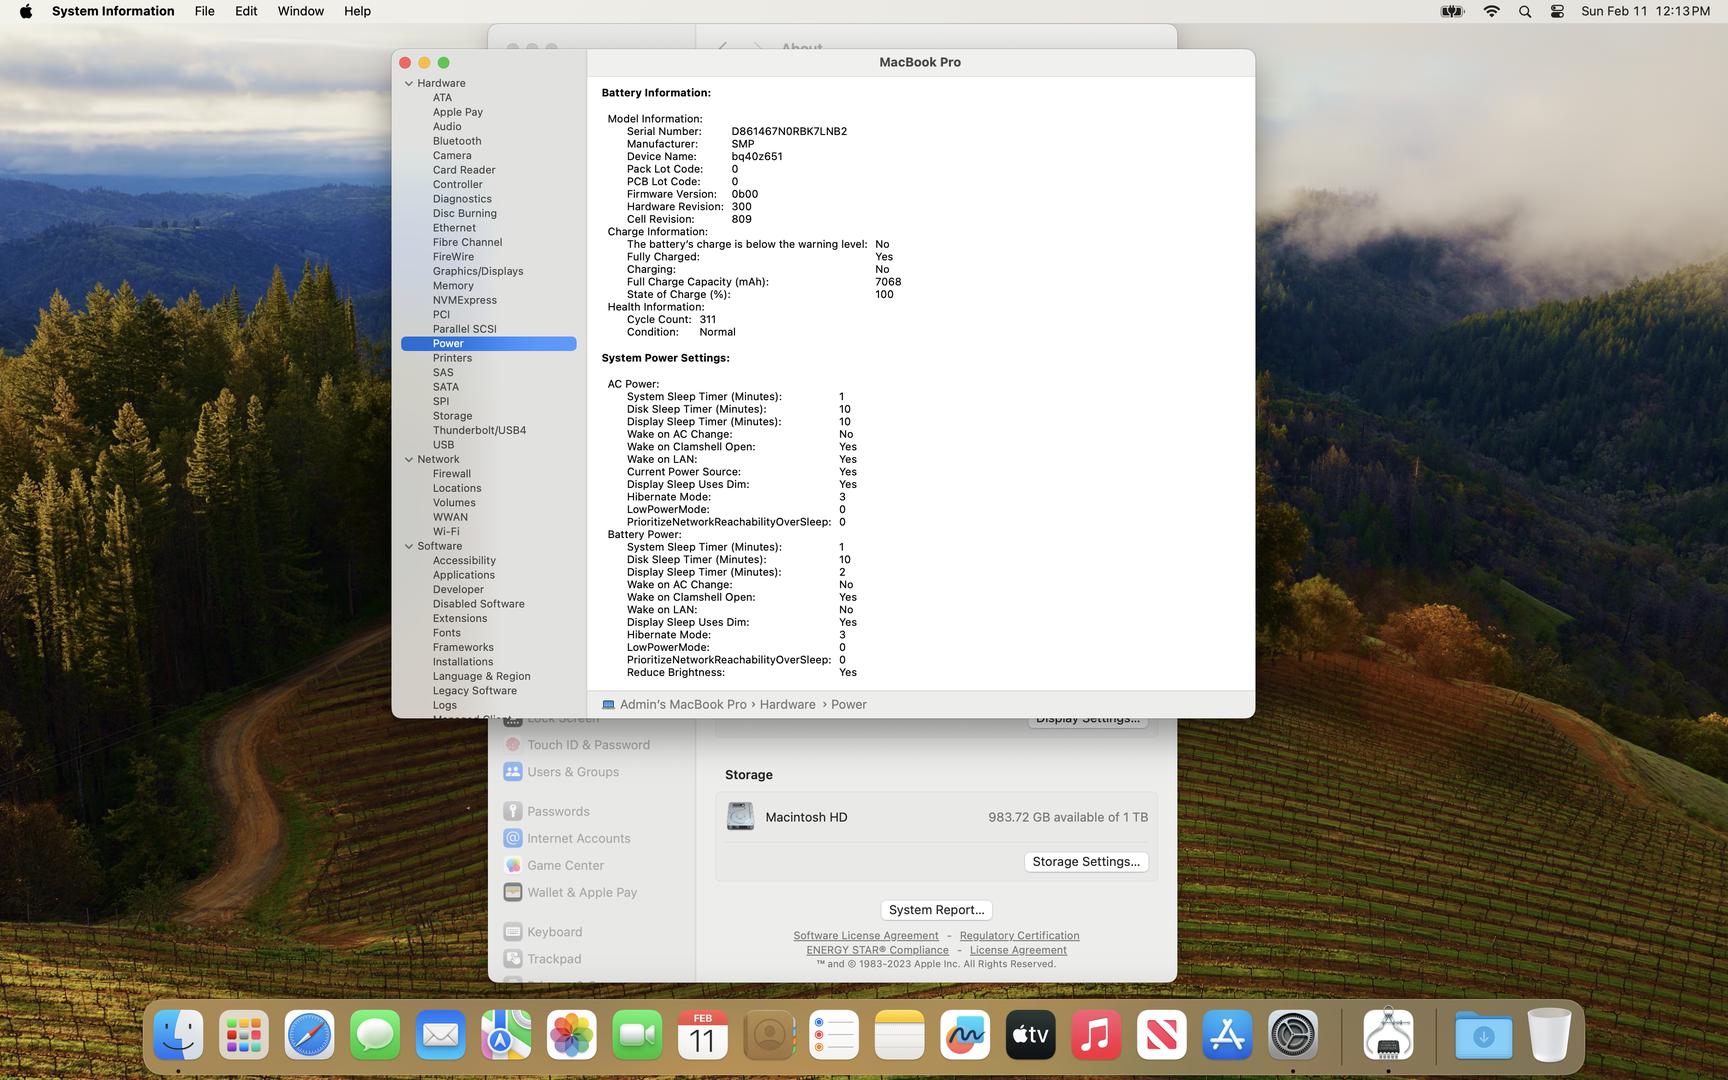Open the App Store dock icon
Screen dimensions: 1728x1080
[x=1227, y=1035]
